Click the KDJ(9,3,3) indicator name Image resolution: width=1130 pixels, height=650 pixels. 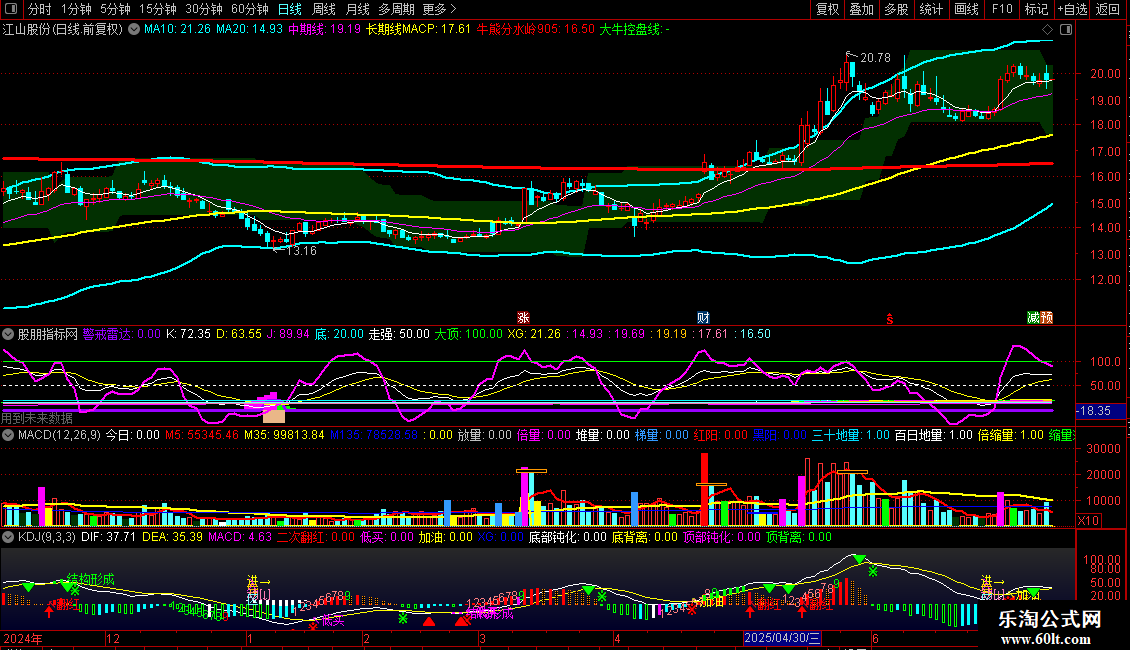coord(46,537)
